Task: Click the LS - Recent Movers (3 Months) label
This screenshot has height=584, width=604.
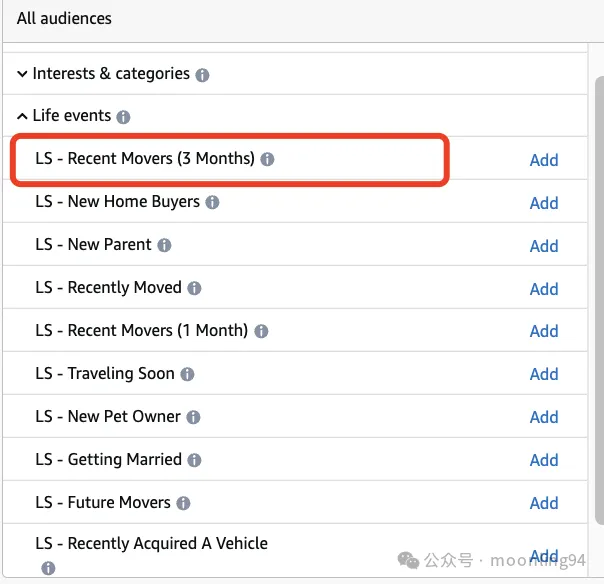Action: point(145,159)
